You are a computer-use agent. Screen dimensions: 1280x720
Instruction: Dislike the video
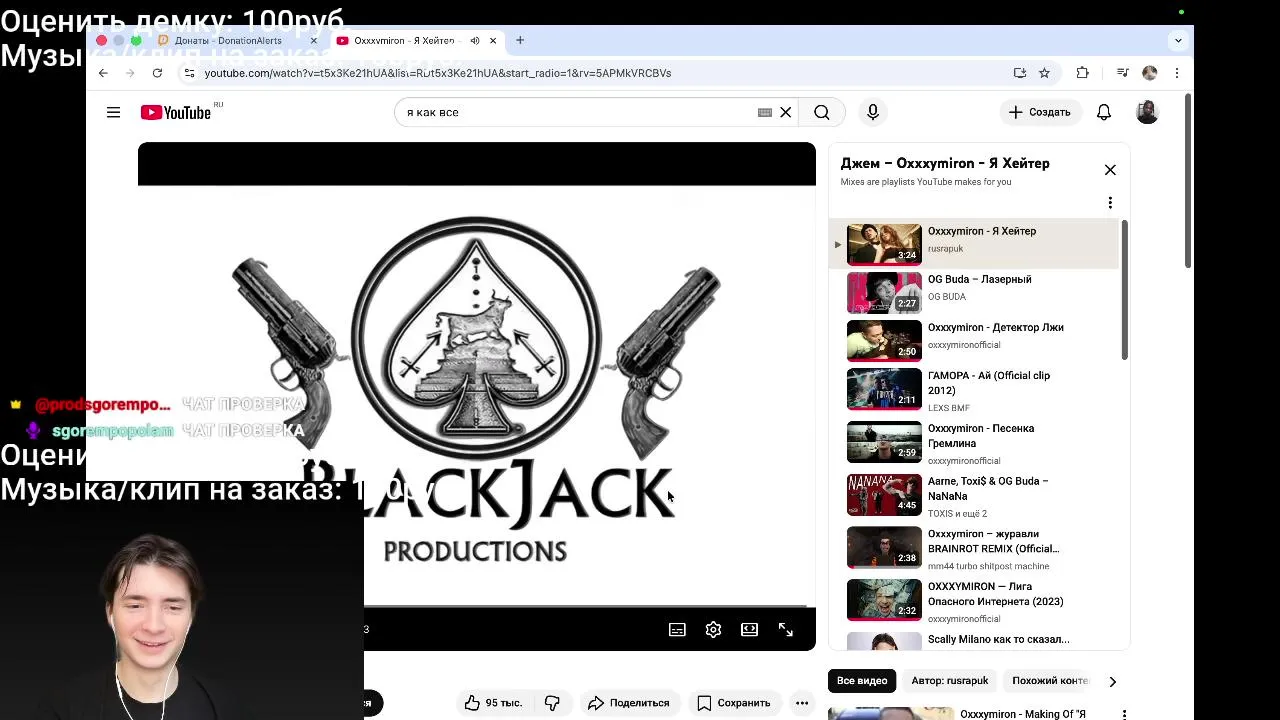[552, 703]
